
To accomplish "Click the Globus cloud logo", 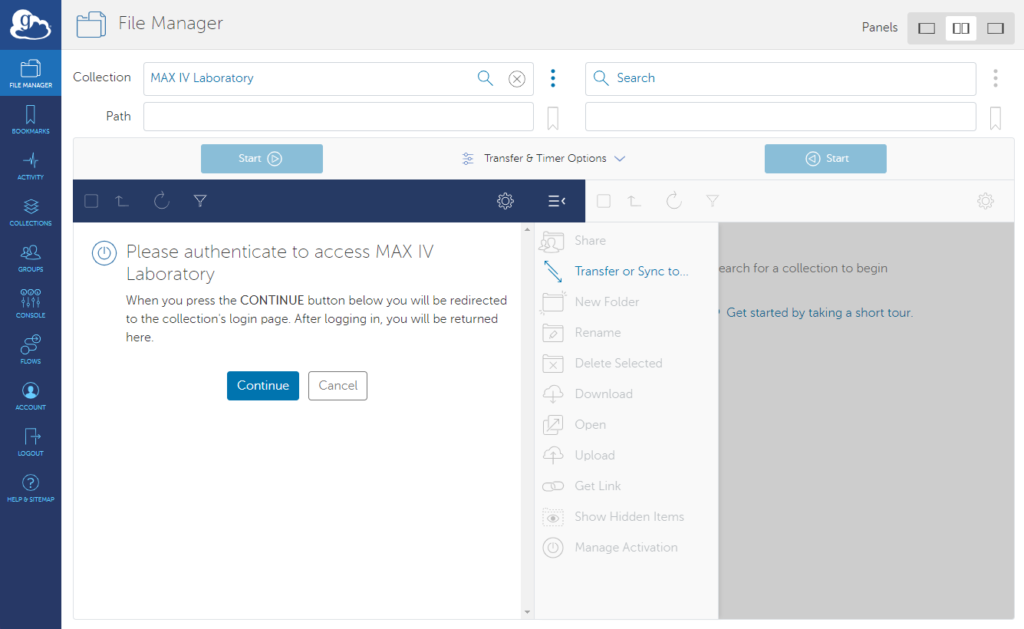I will pyautogui.click(x=30, y=25).
